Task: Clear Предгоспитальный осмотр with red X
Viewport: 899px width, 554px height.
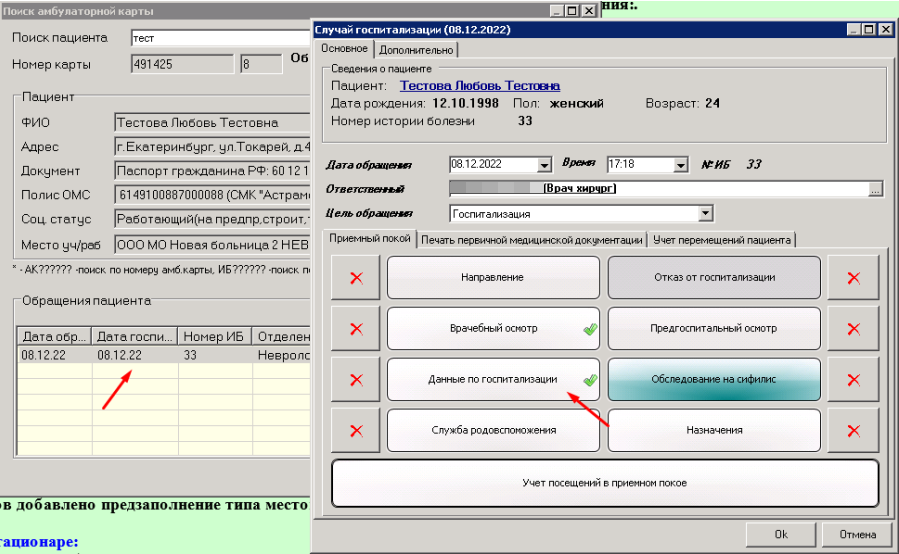Action: 853,329
